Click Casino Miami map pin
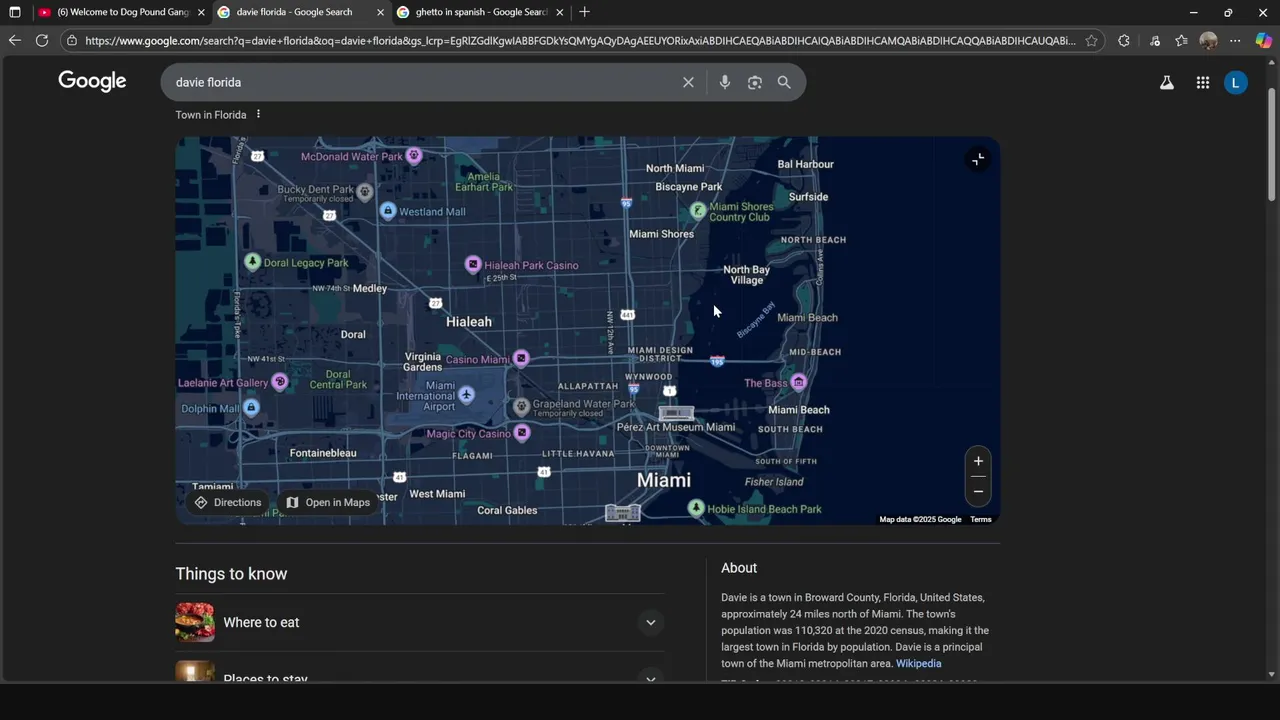 521,358
